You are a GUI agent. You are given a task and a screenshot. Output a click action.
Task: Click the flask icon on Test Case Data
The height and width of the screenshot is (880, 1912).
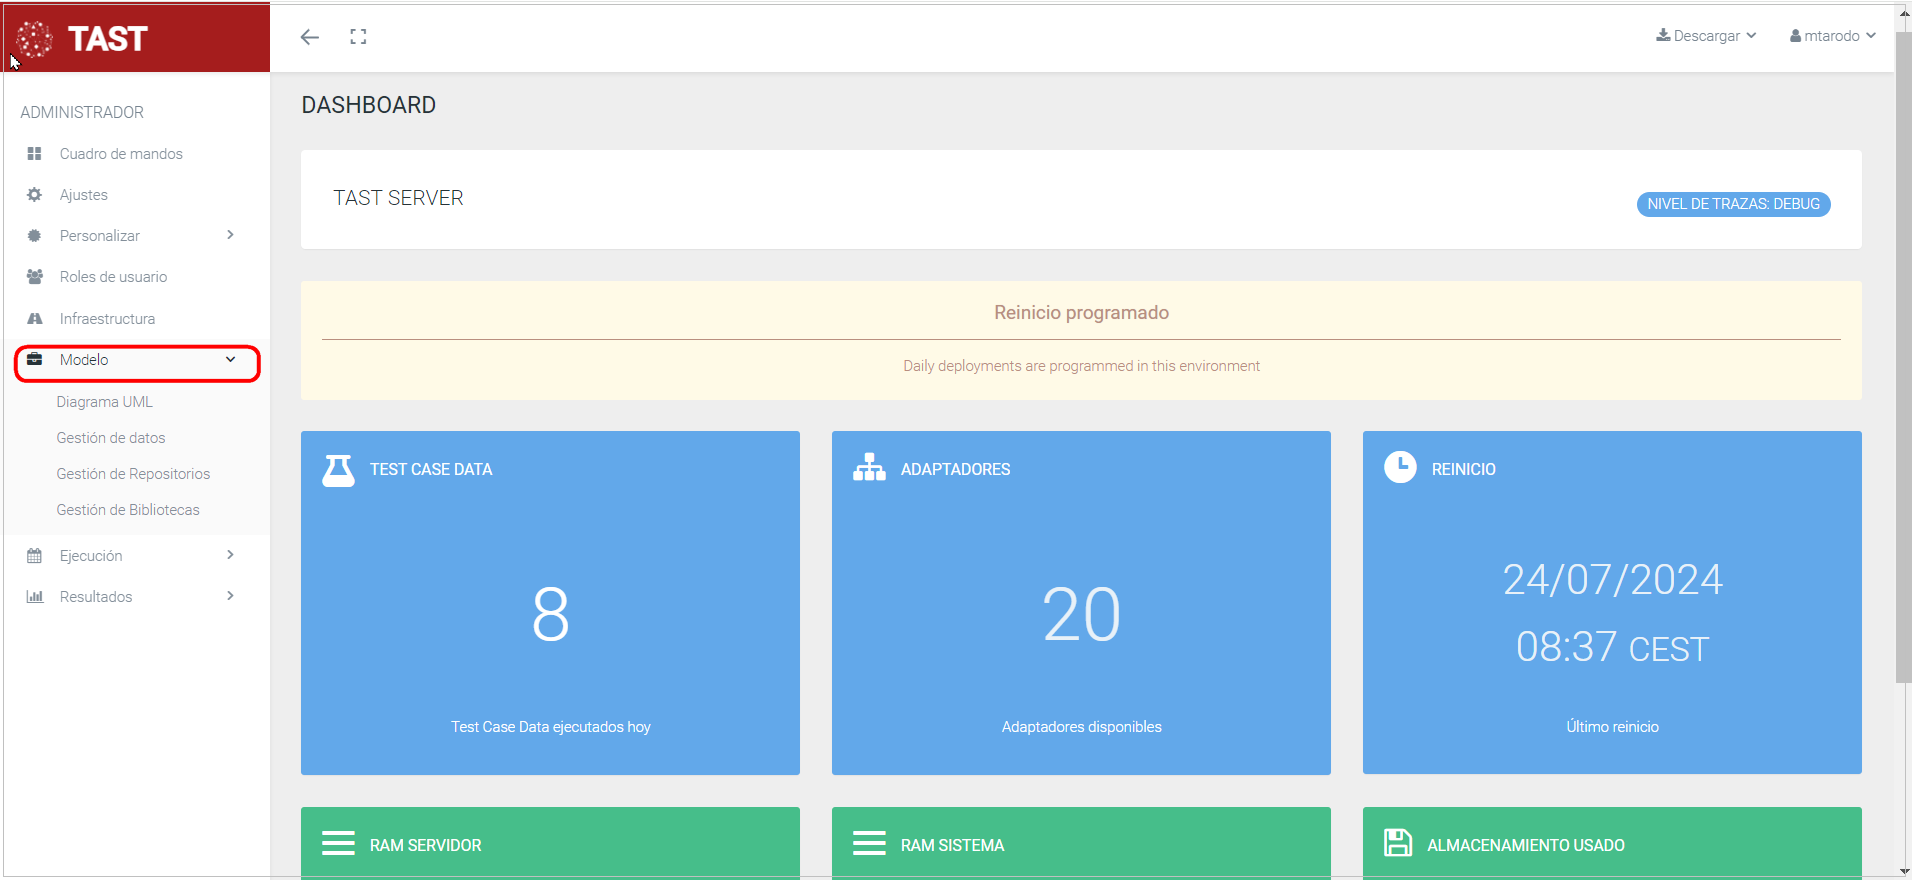(338, 470)
